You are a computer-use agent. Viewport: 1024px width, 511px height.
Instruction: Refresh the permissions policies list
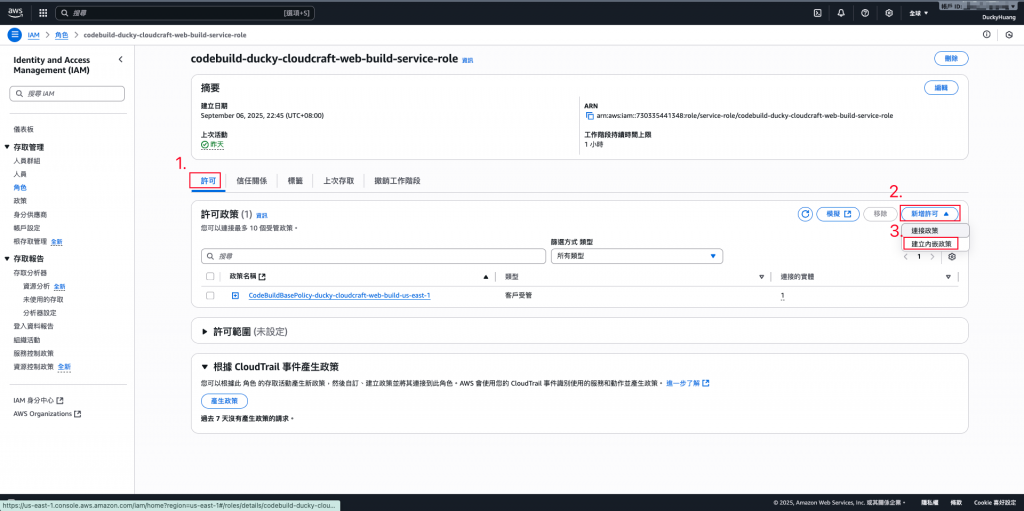tap(805, 214)
